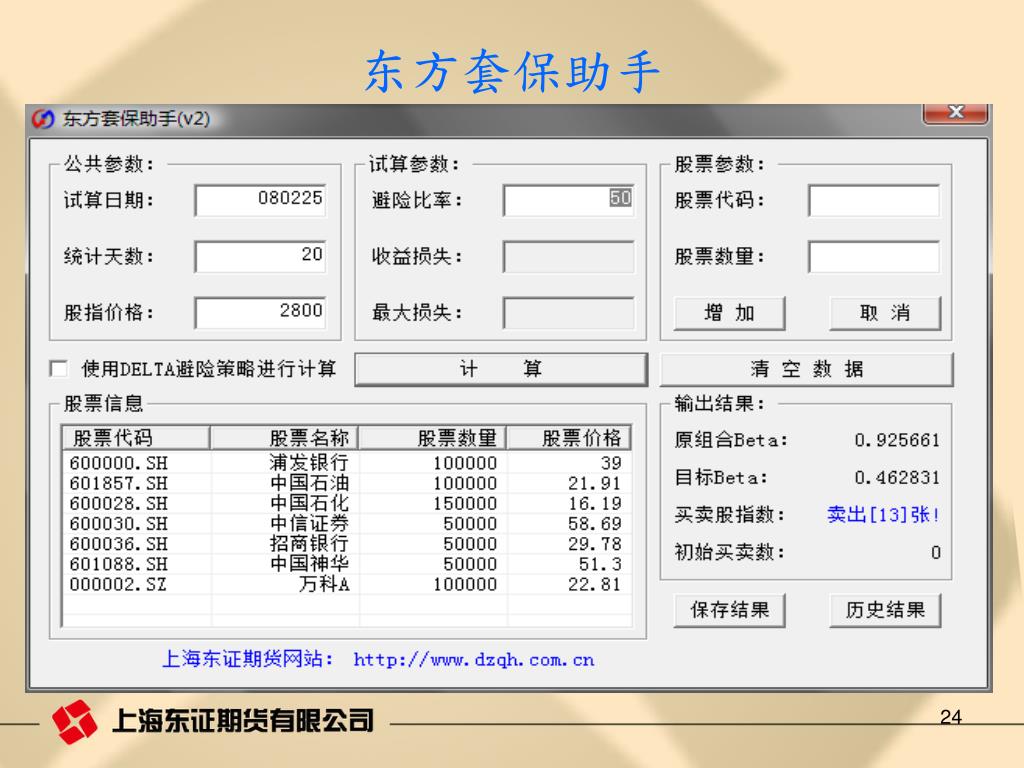Select row 601857.SH

tap(347, 483)
